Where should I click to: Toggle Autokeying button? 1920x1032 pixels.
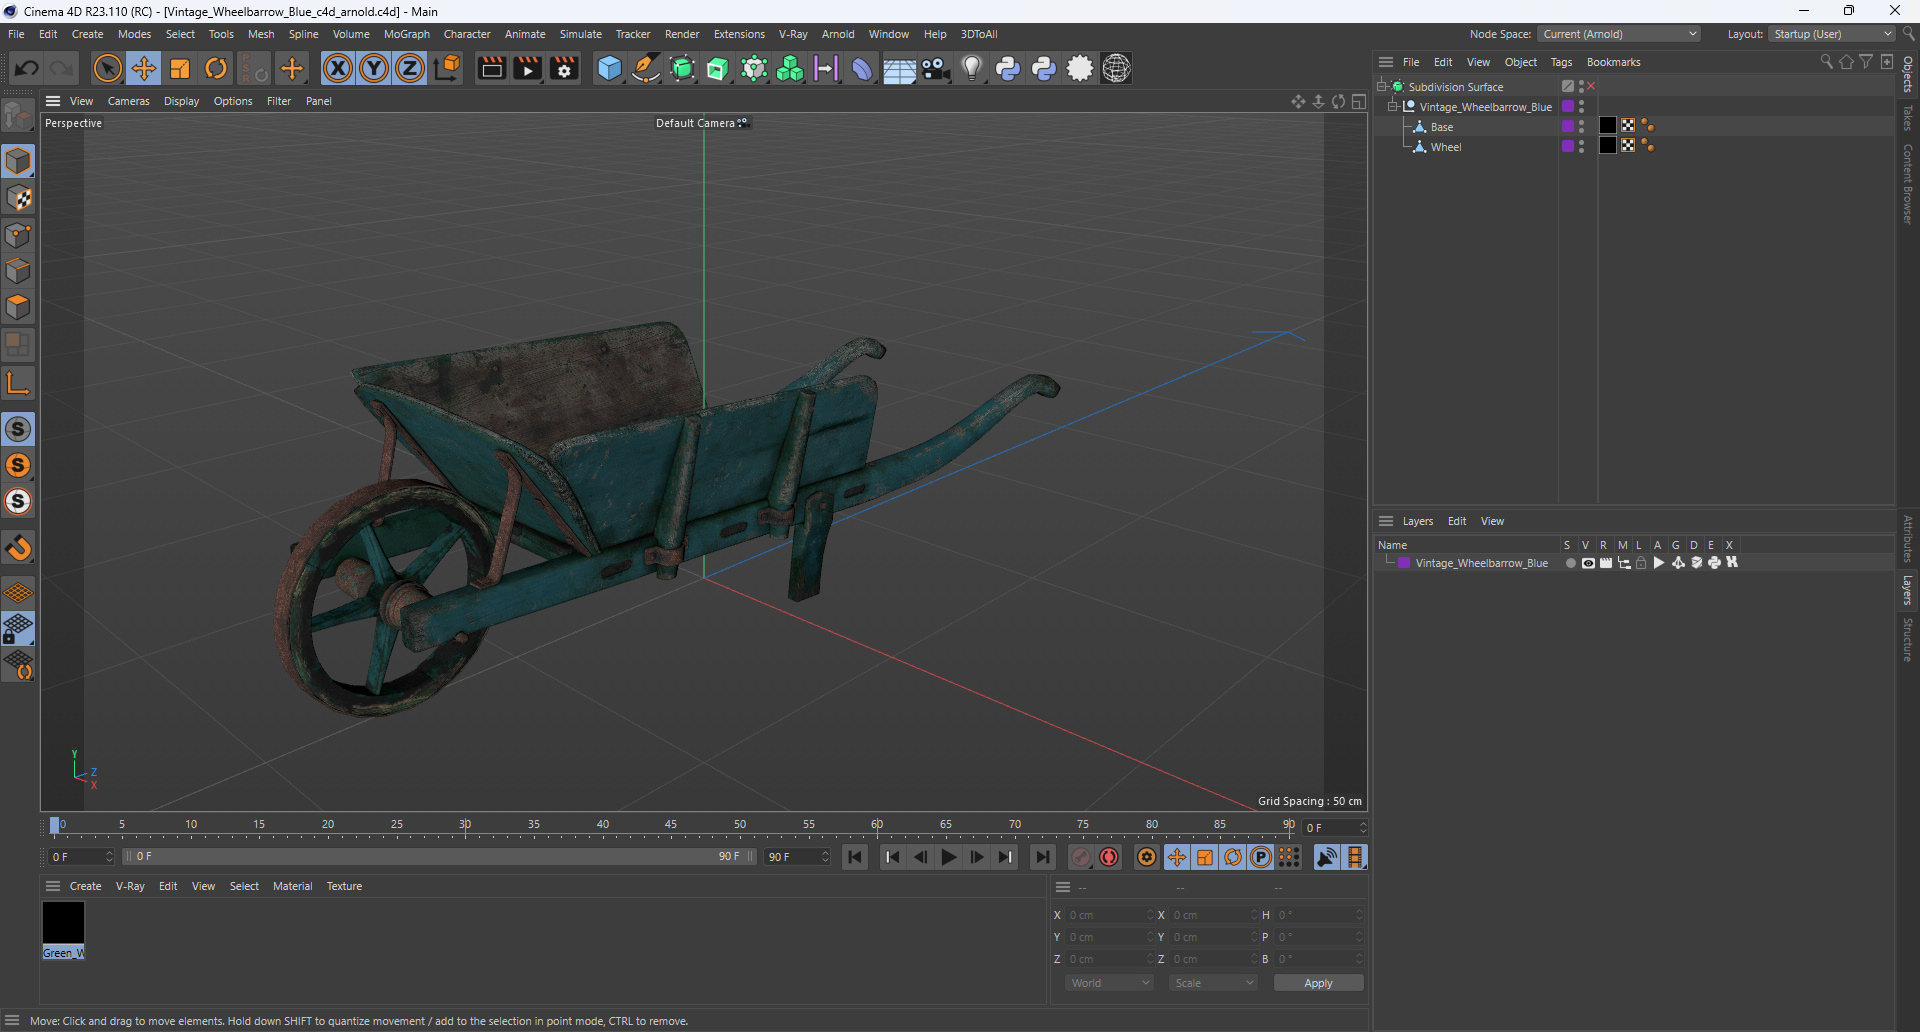1109,857
